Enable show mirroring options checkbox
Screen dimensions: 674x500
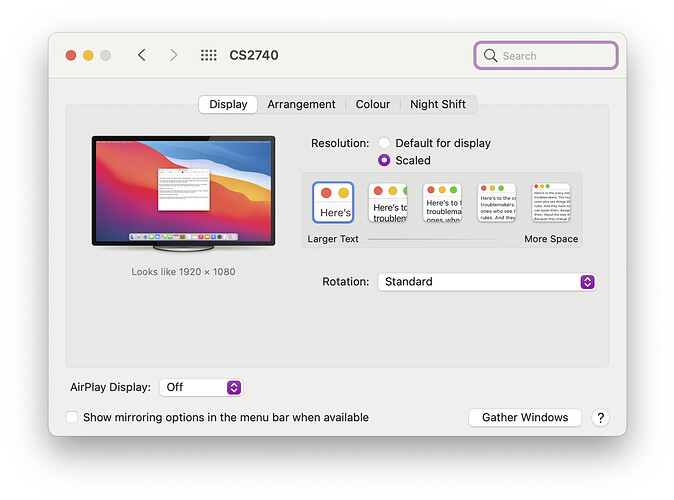tap(72, 417)
